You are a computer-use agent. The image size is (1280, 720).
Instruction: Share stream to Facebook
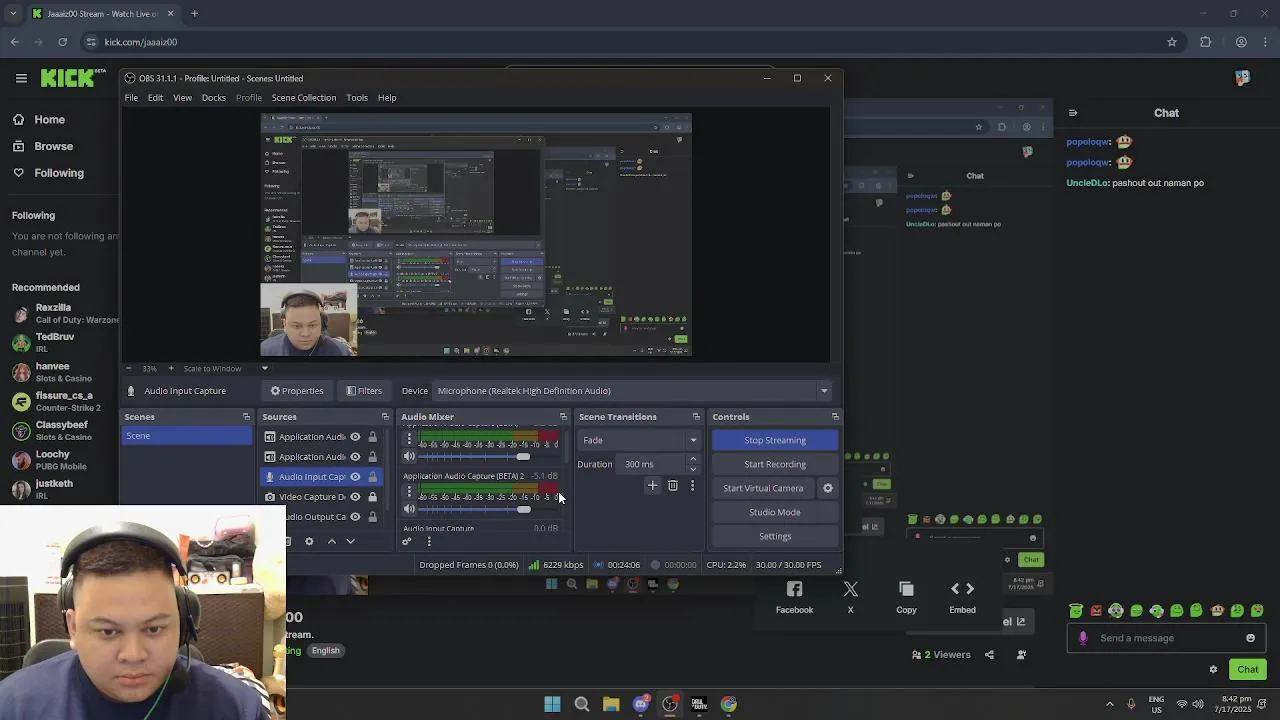(794, 598)
